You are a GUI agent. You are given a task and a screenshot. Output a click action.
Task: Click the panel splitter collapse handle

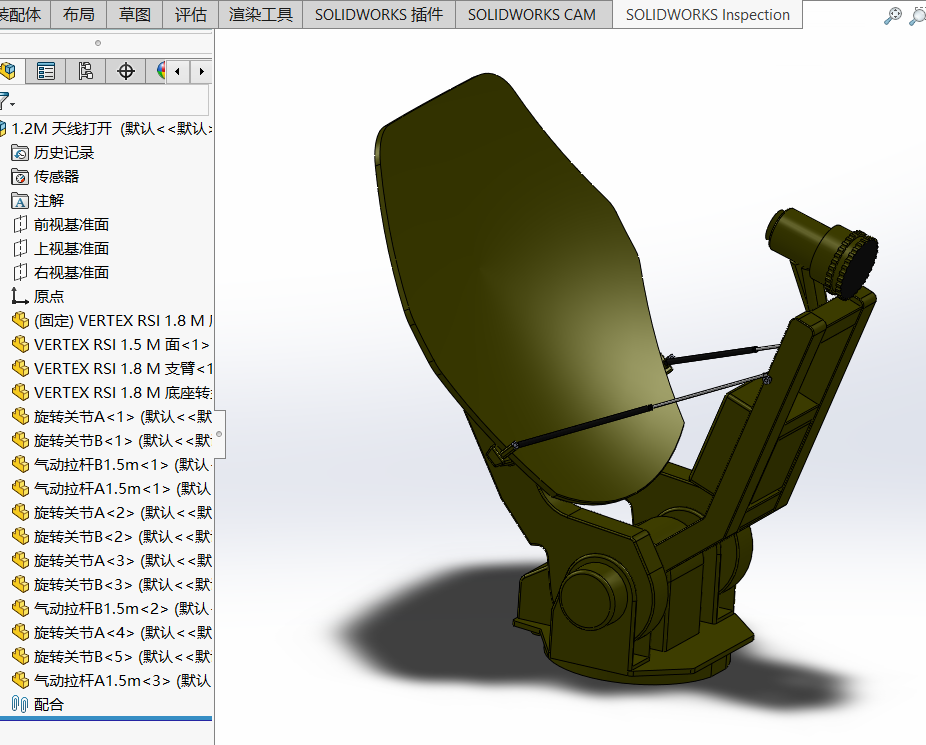pyautogui.click(x=219, y=434)
